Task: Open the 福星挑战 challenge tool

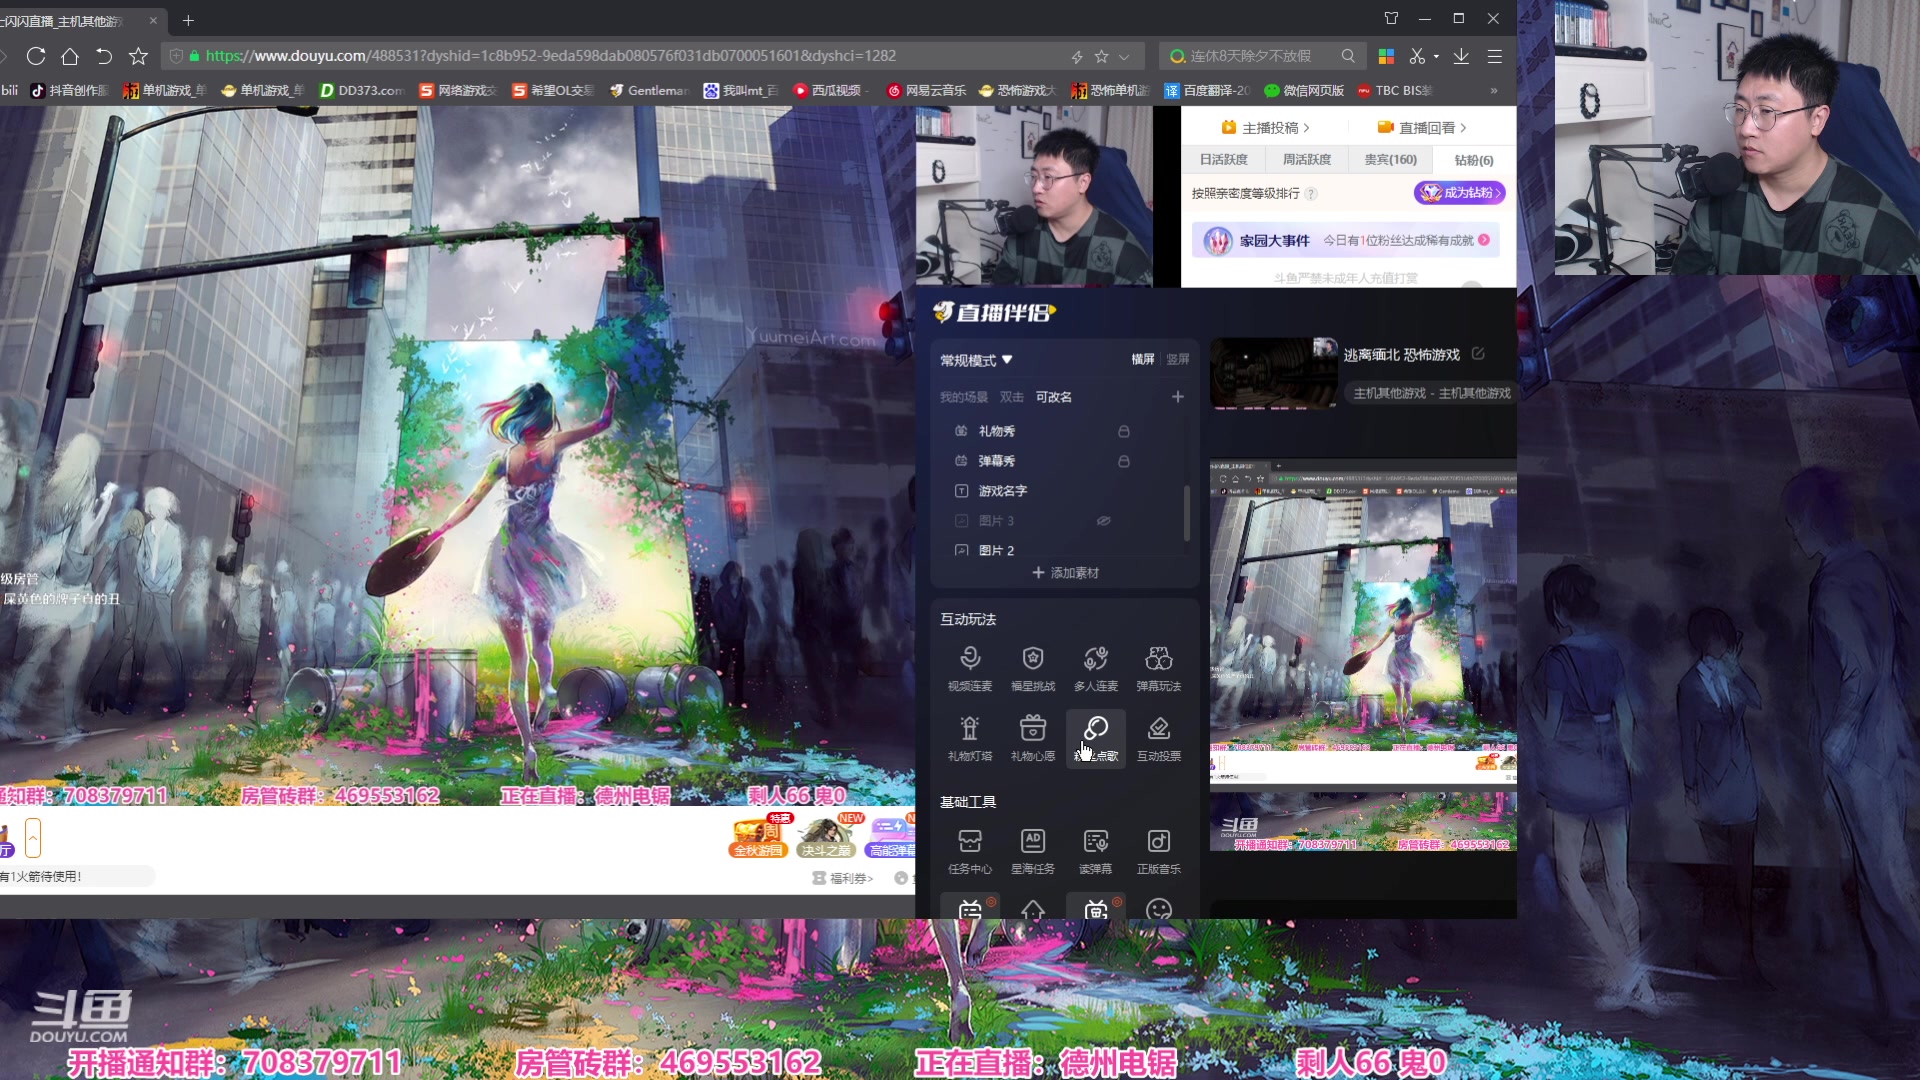Action: point(1032,668)
